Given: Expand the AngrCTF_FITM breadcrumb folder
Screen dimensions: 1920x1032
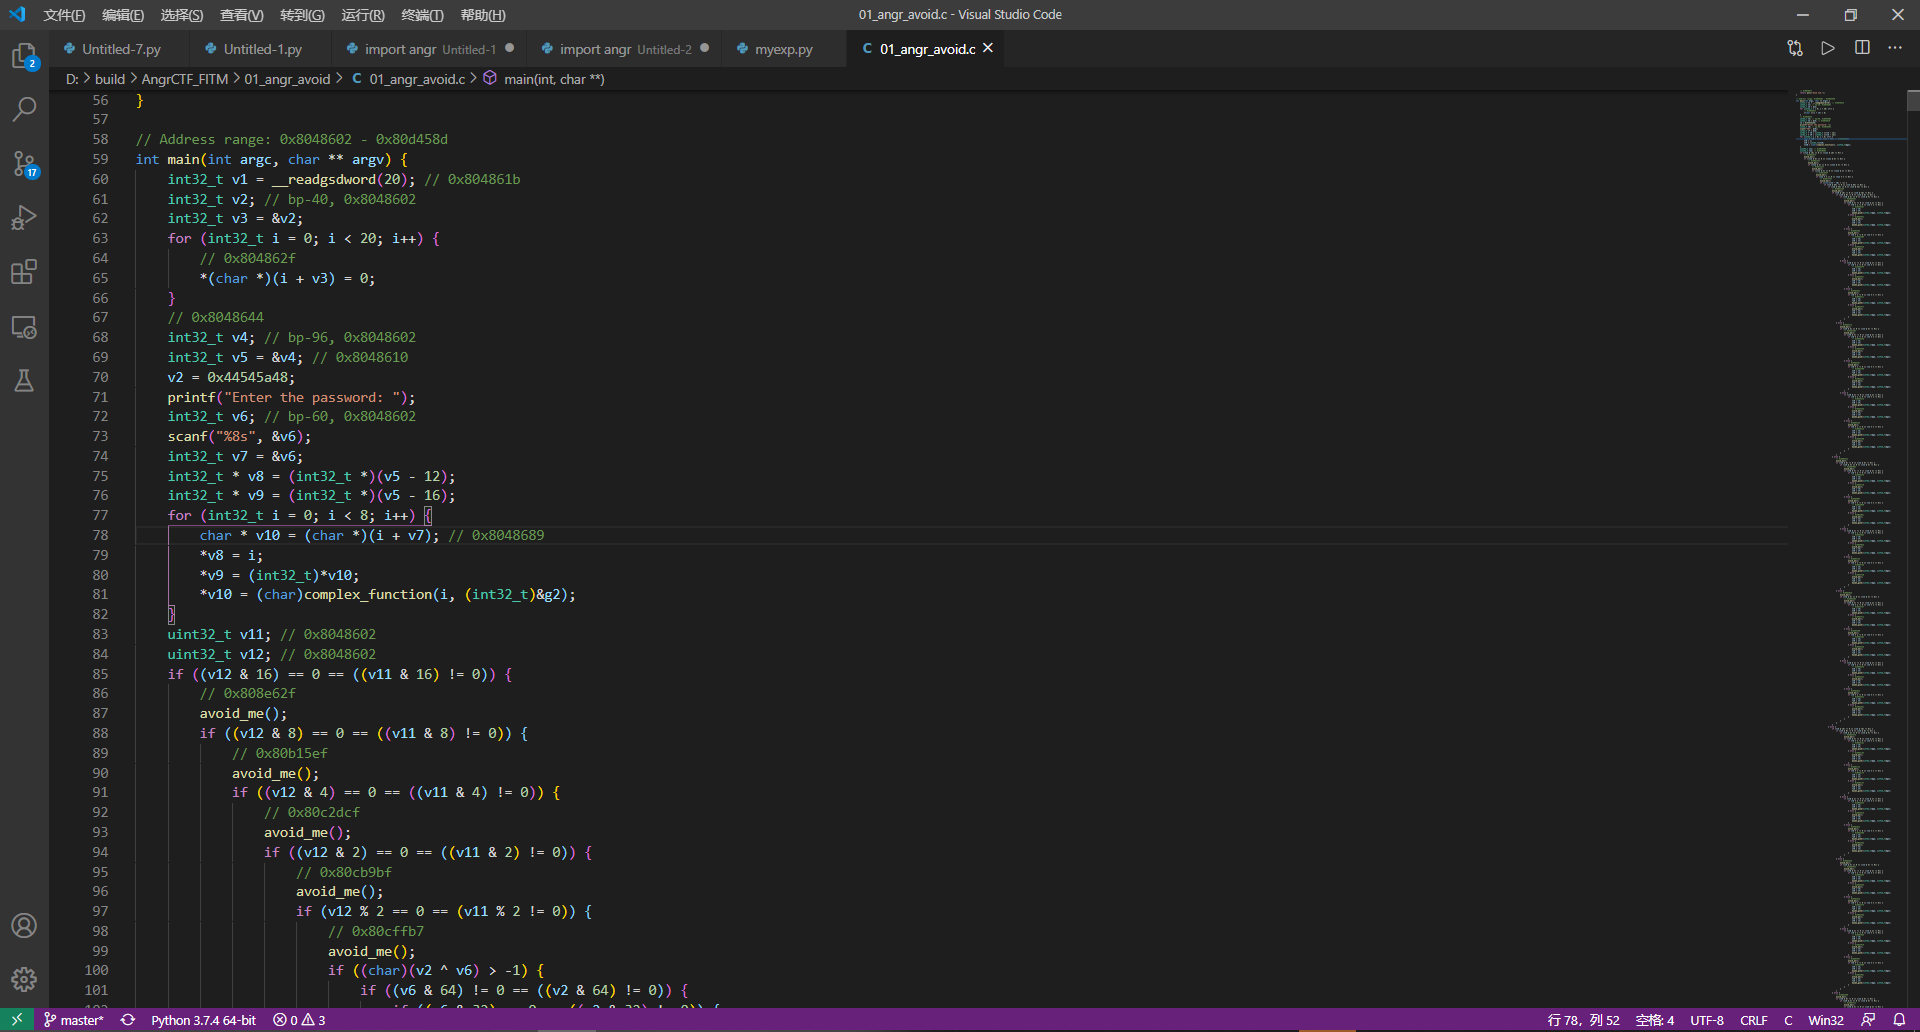Looking at the screenshot, I should [185, 79].
